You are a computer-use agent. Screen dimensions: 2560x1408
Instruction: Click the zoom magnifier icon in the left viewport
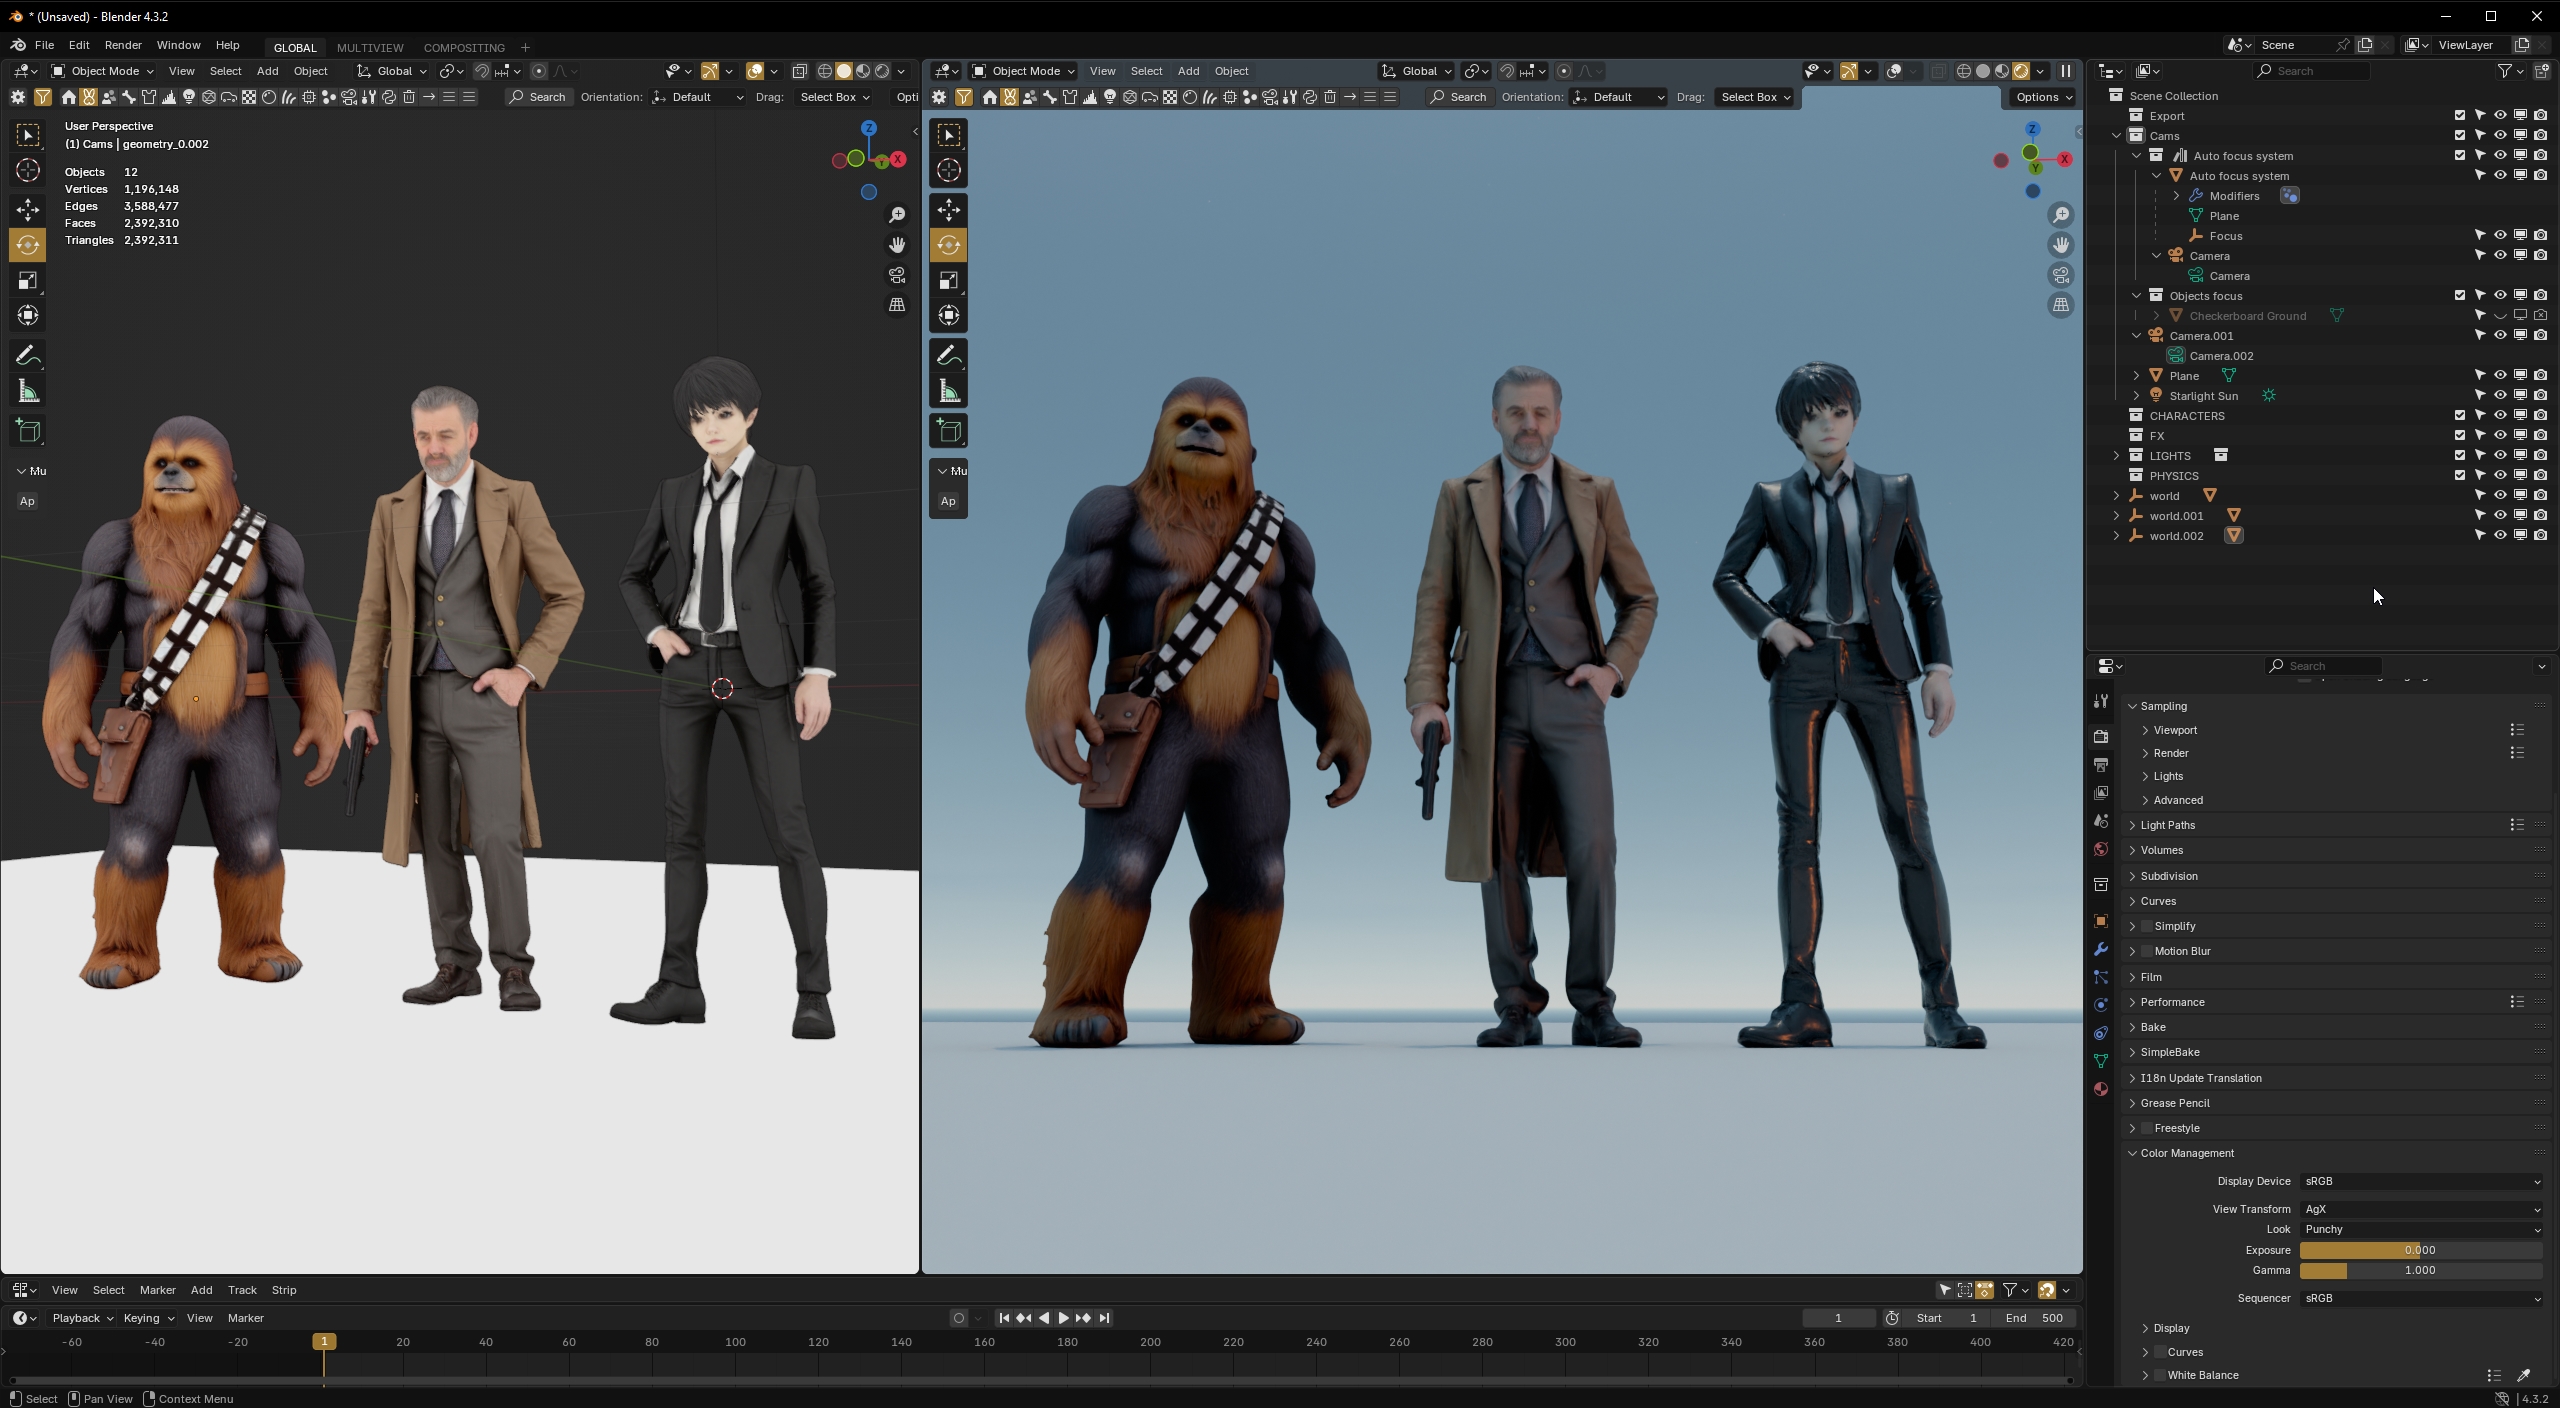coord(897,215)
